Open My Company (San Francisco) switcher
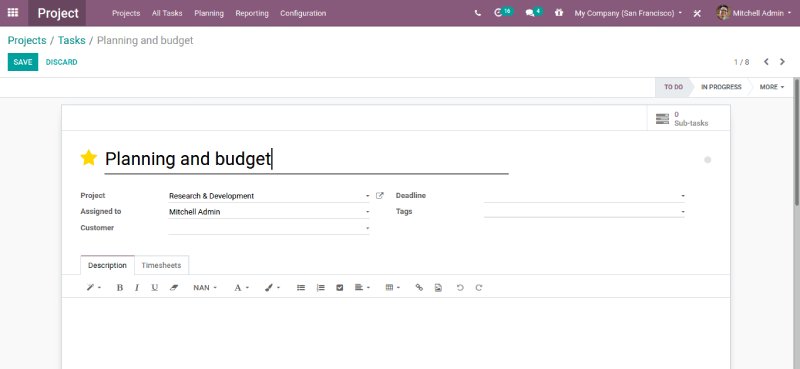Viewport: 800px width, 369px height. click(x=628, y=13)
